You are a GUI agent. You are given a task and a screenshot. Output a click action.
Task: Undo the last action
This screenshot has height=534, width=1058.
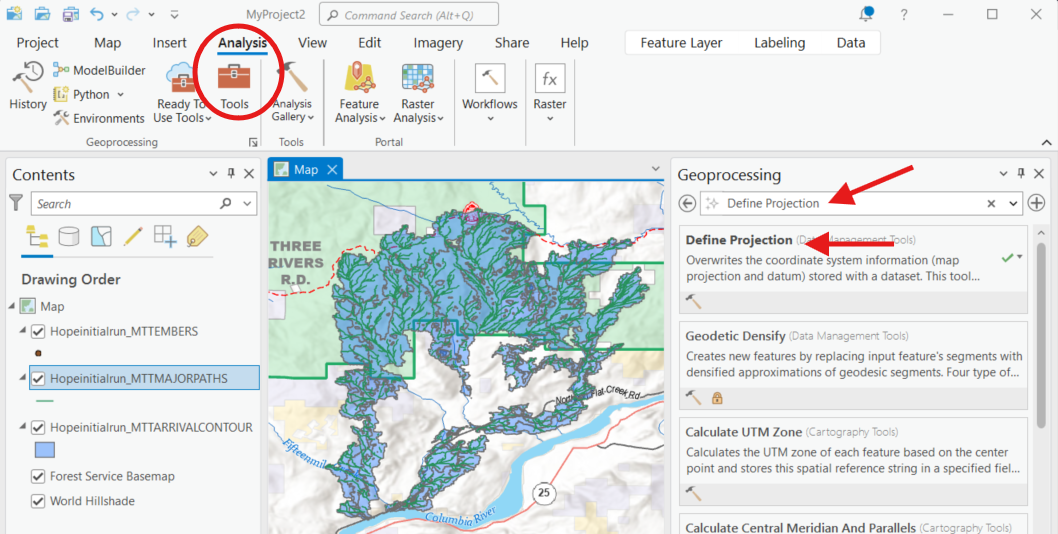tap(98, 14)
